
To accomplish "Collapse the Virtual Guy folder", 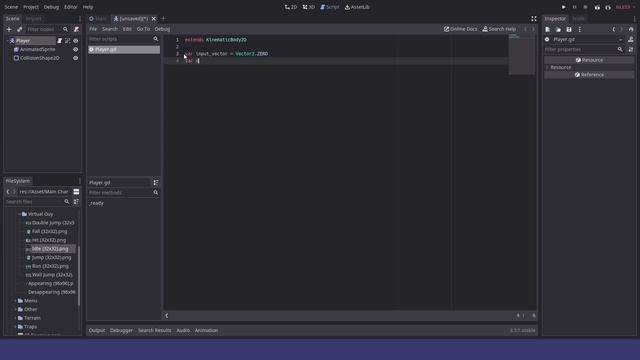I will coord(19,214).
